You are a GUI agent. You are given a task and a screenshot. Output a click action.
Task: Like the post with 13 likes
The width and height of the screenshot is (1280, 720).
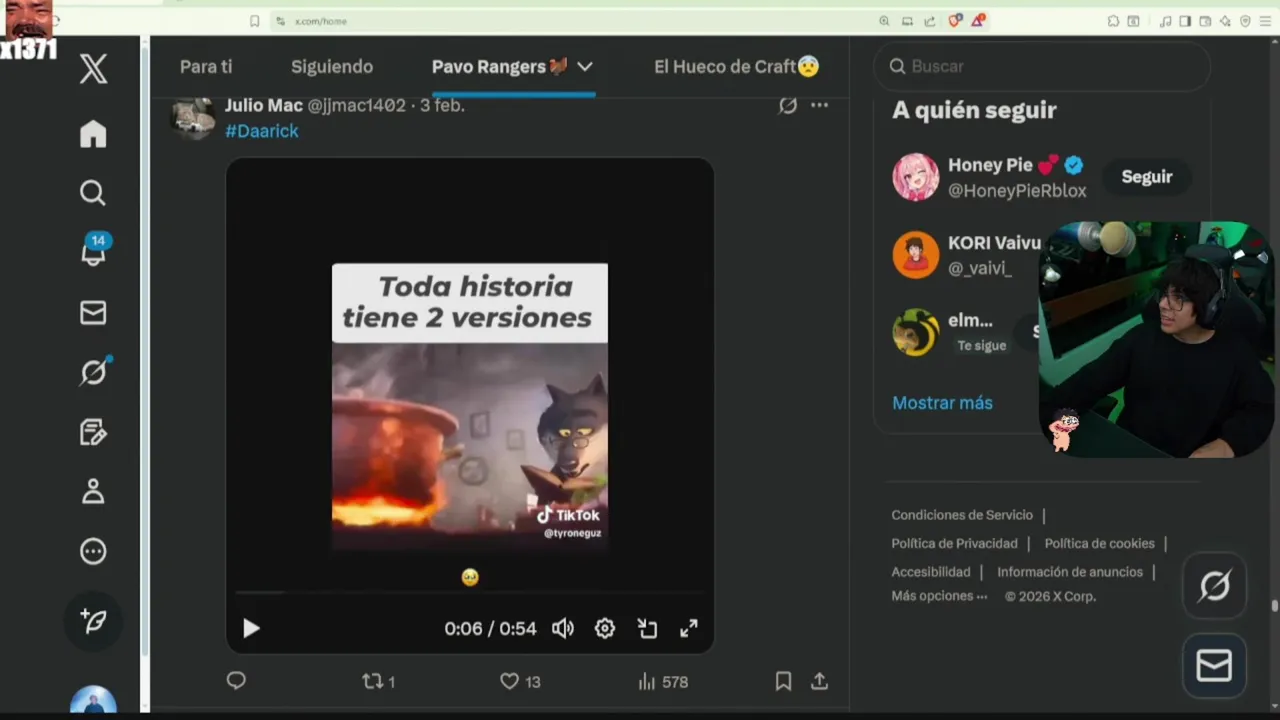coord(520,682)
